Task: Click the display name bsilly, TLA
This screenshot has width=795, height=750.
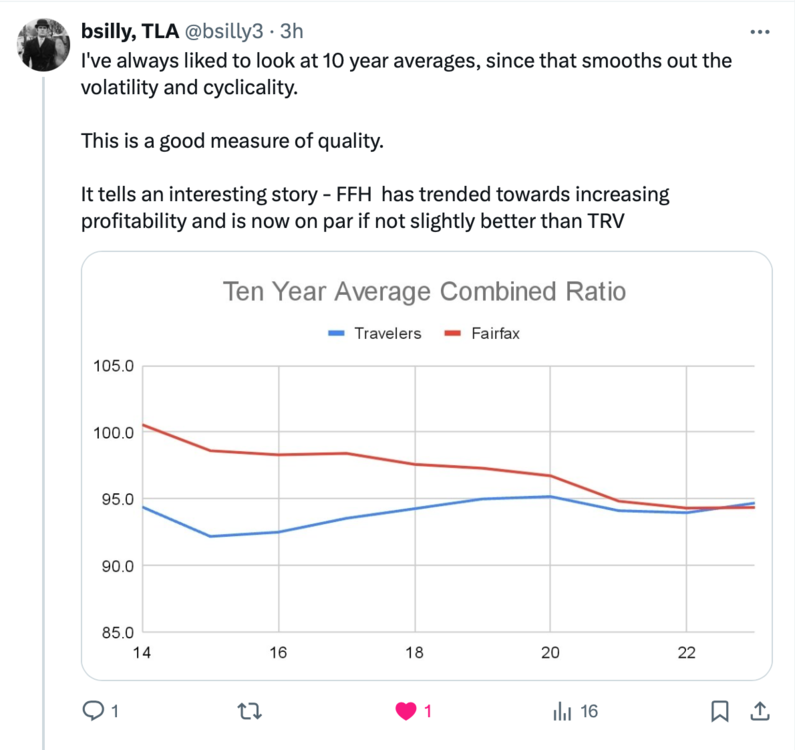Action: point(130,31)
